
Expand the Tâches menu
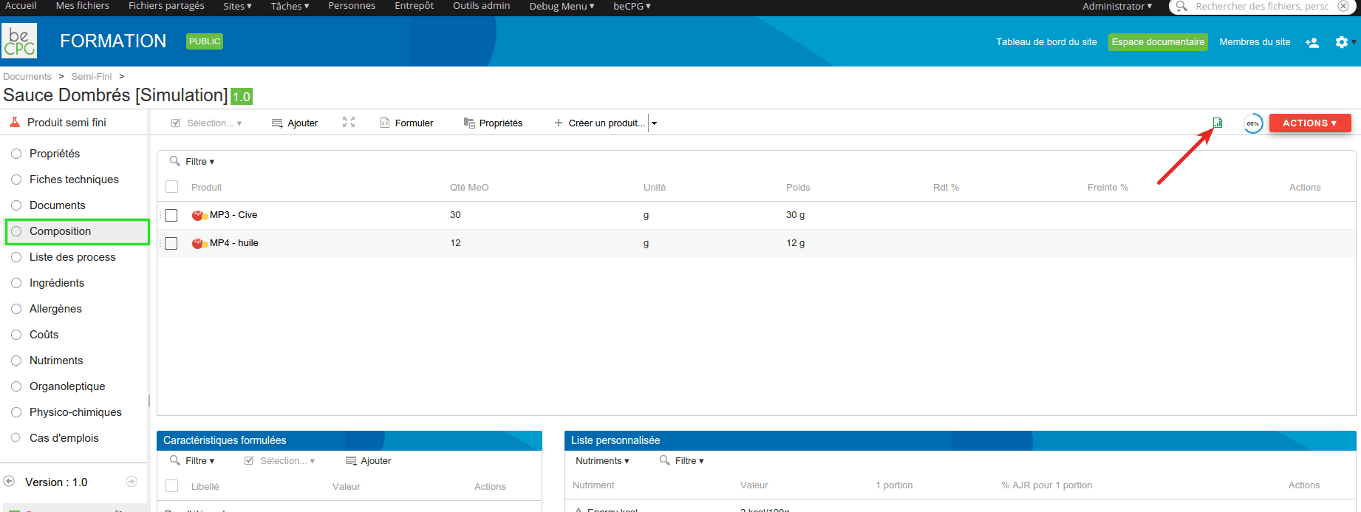click(x=290, y=6)
